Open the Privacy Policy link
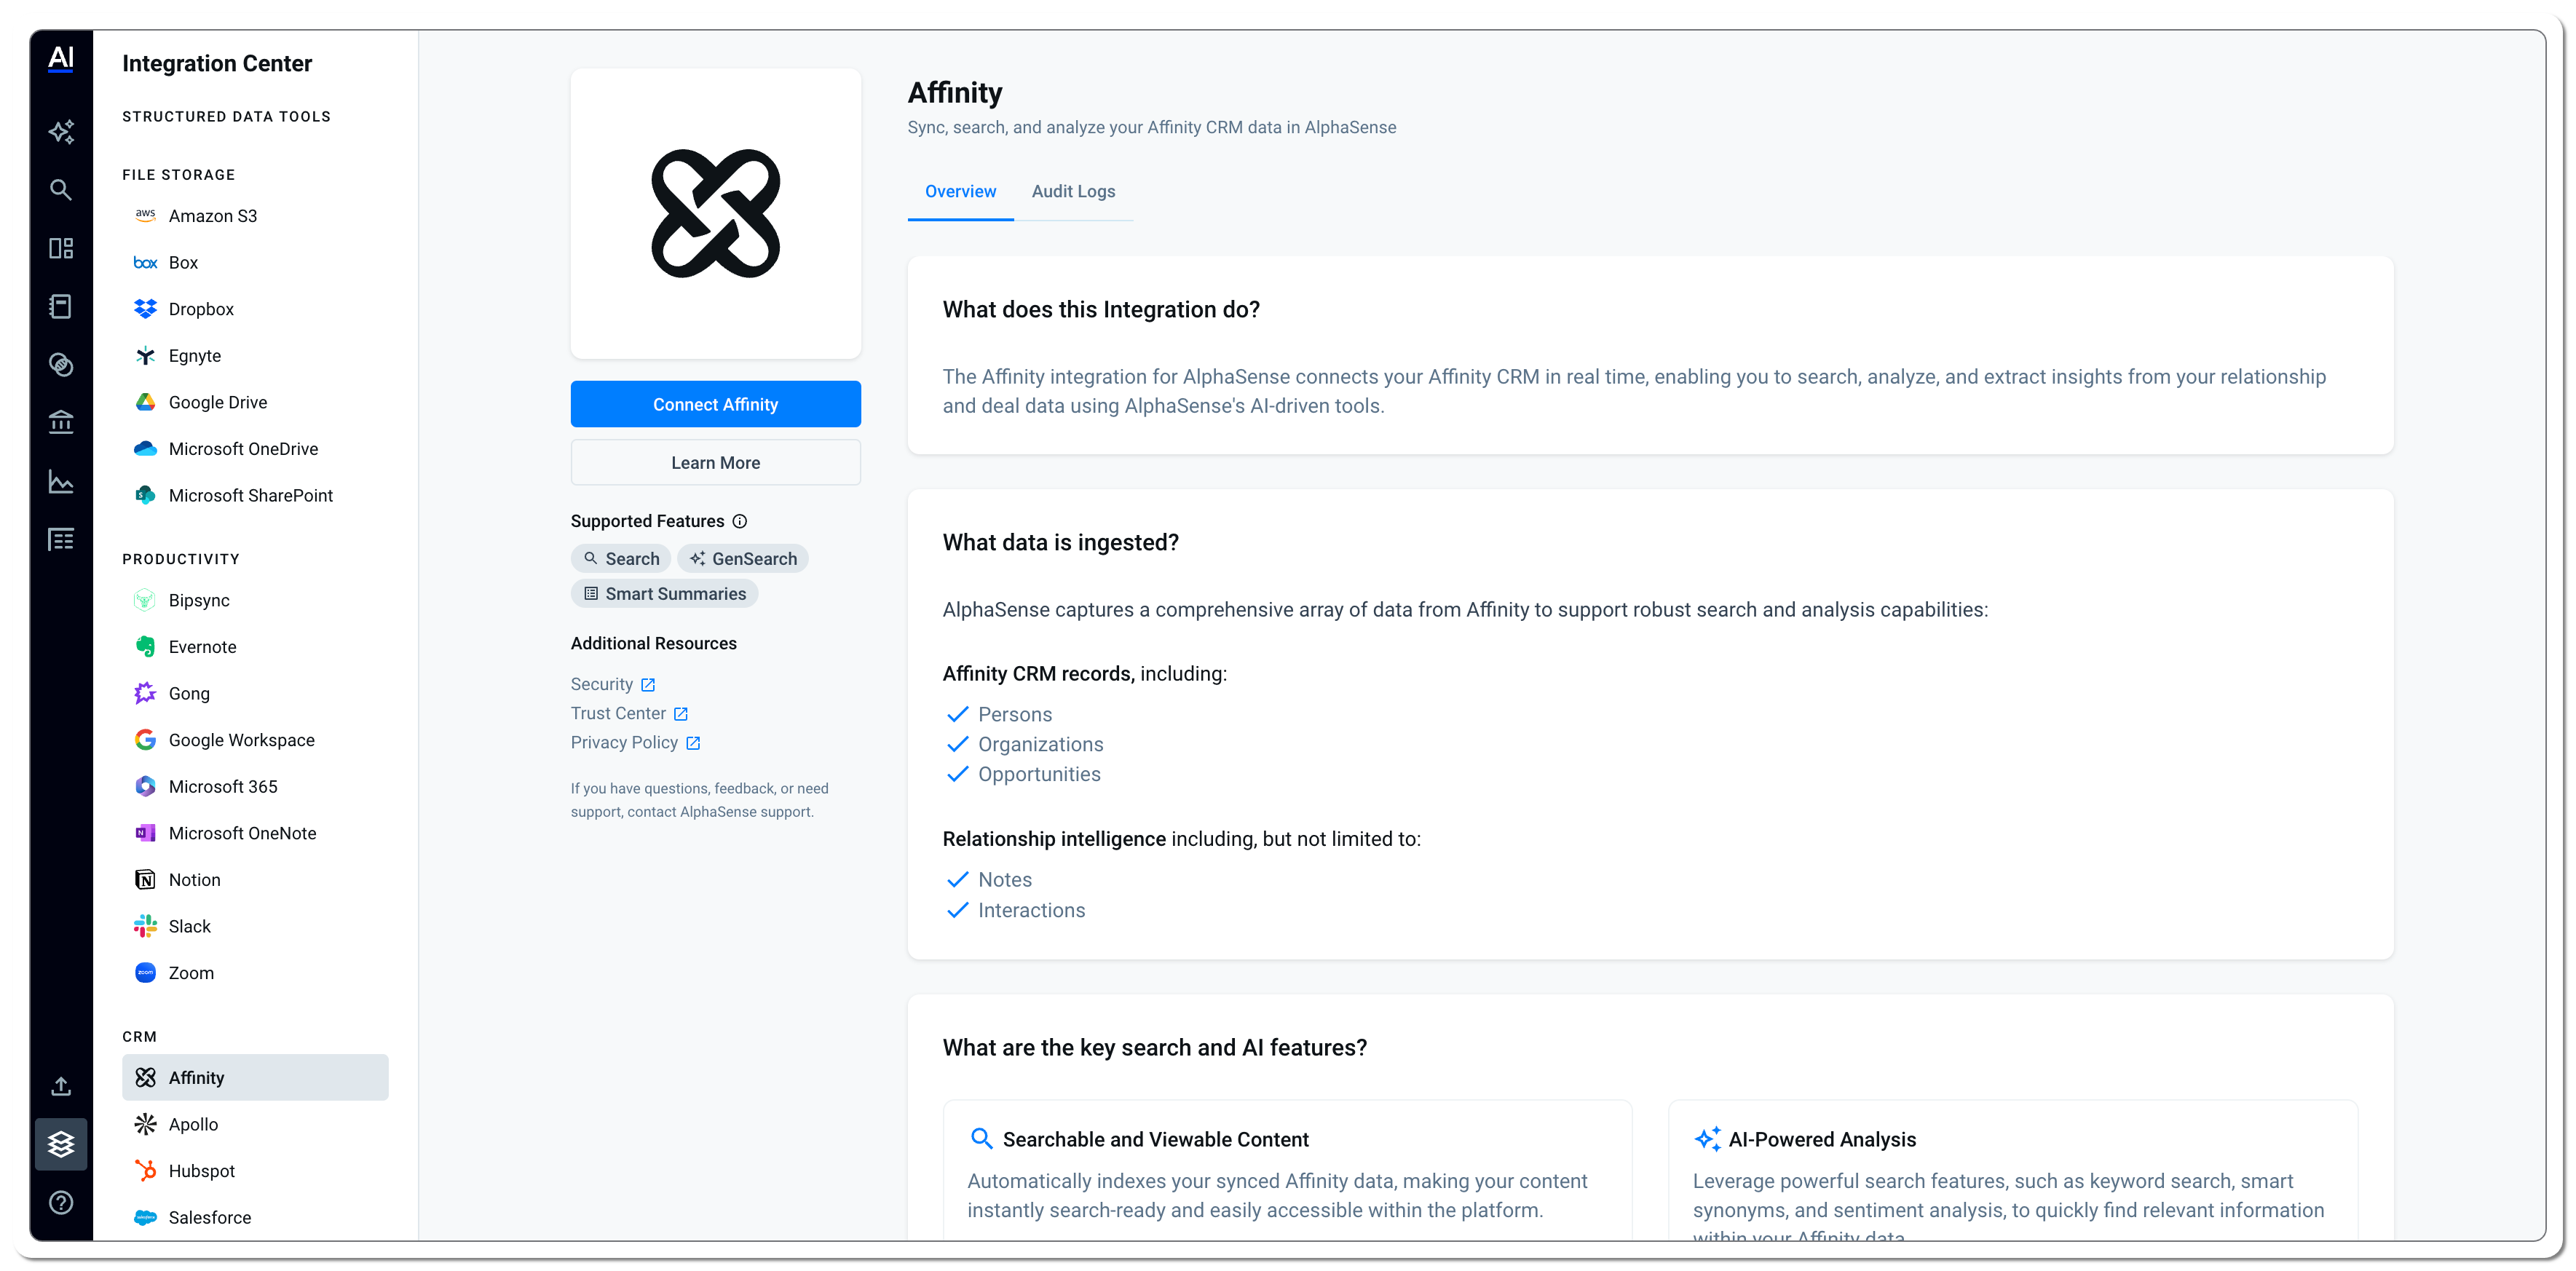 tap(635, 742)
